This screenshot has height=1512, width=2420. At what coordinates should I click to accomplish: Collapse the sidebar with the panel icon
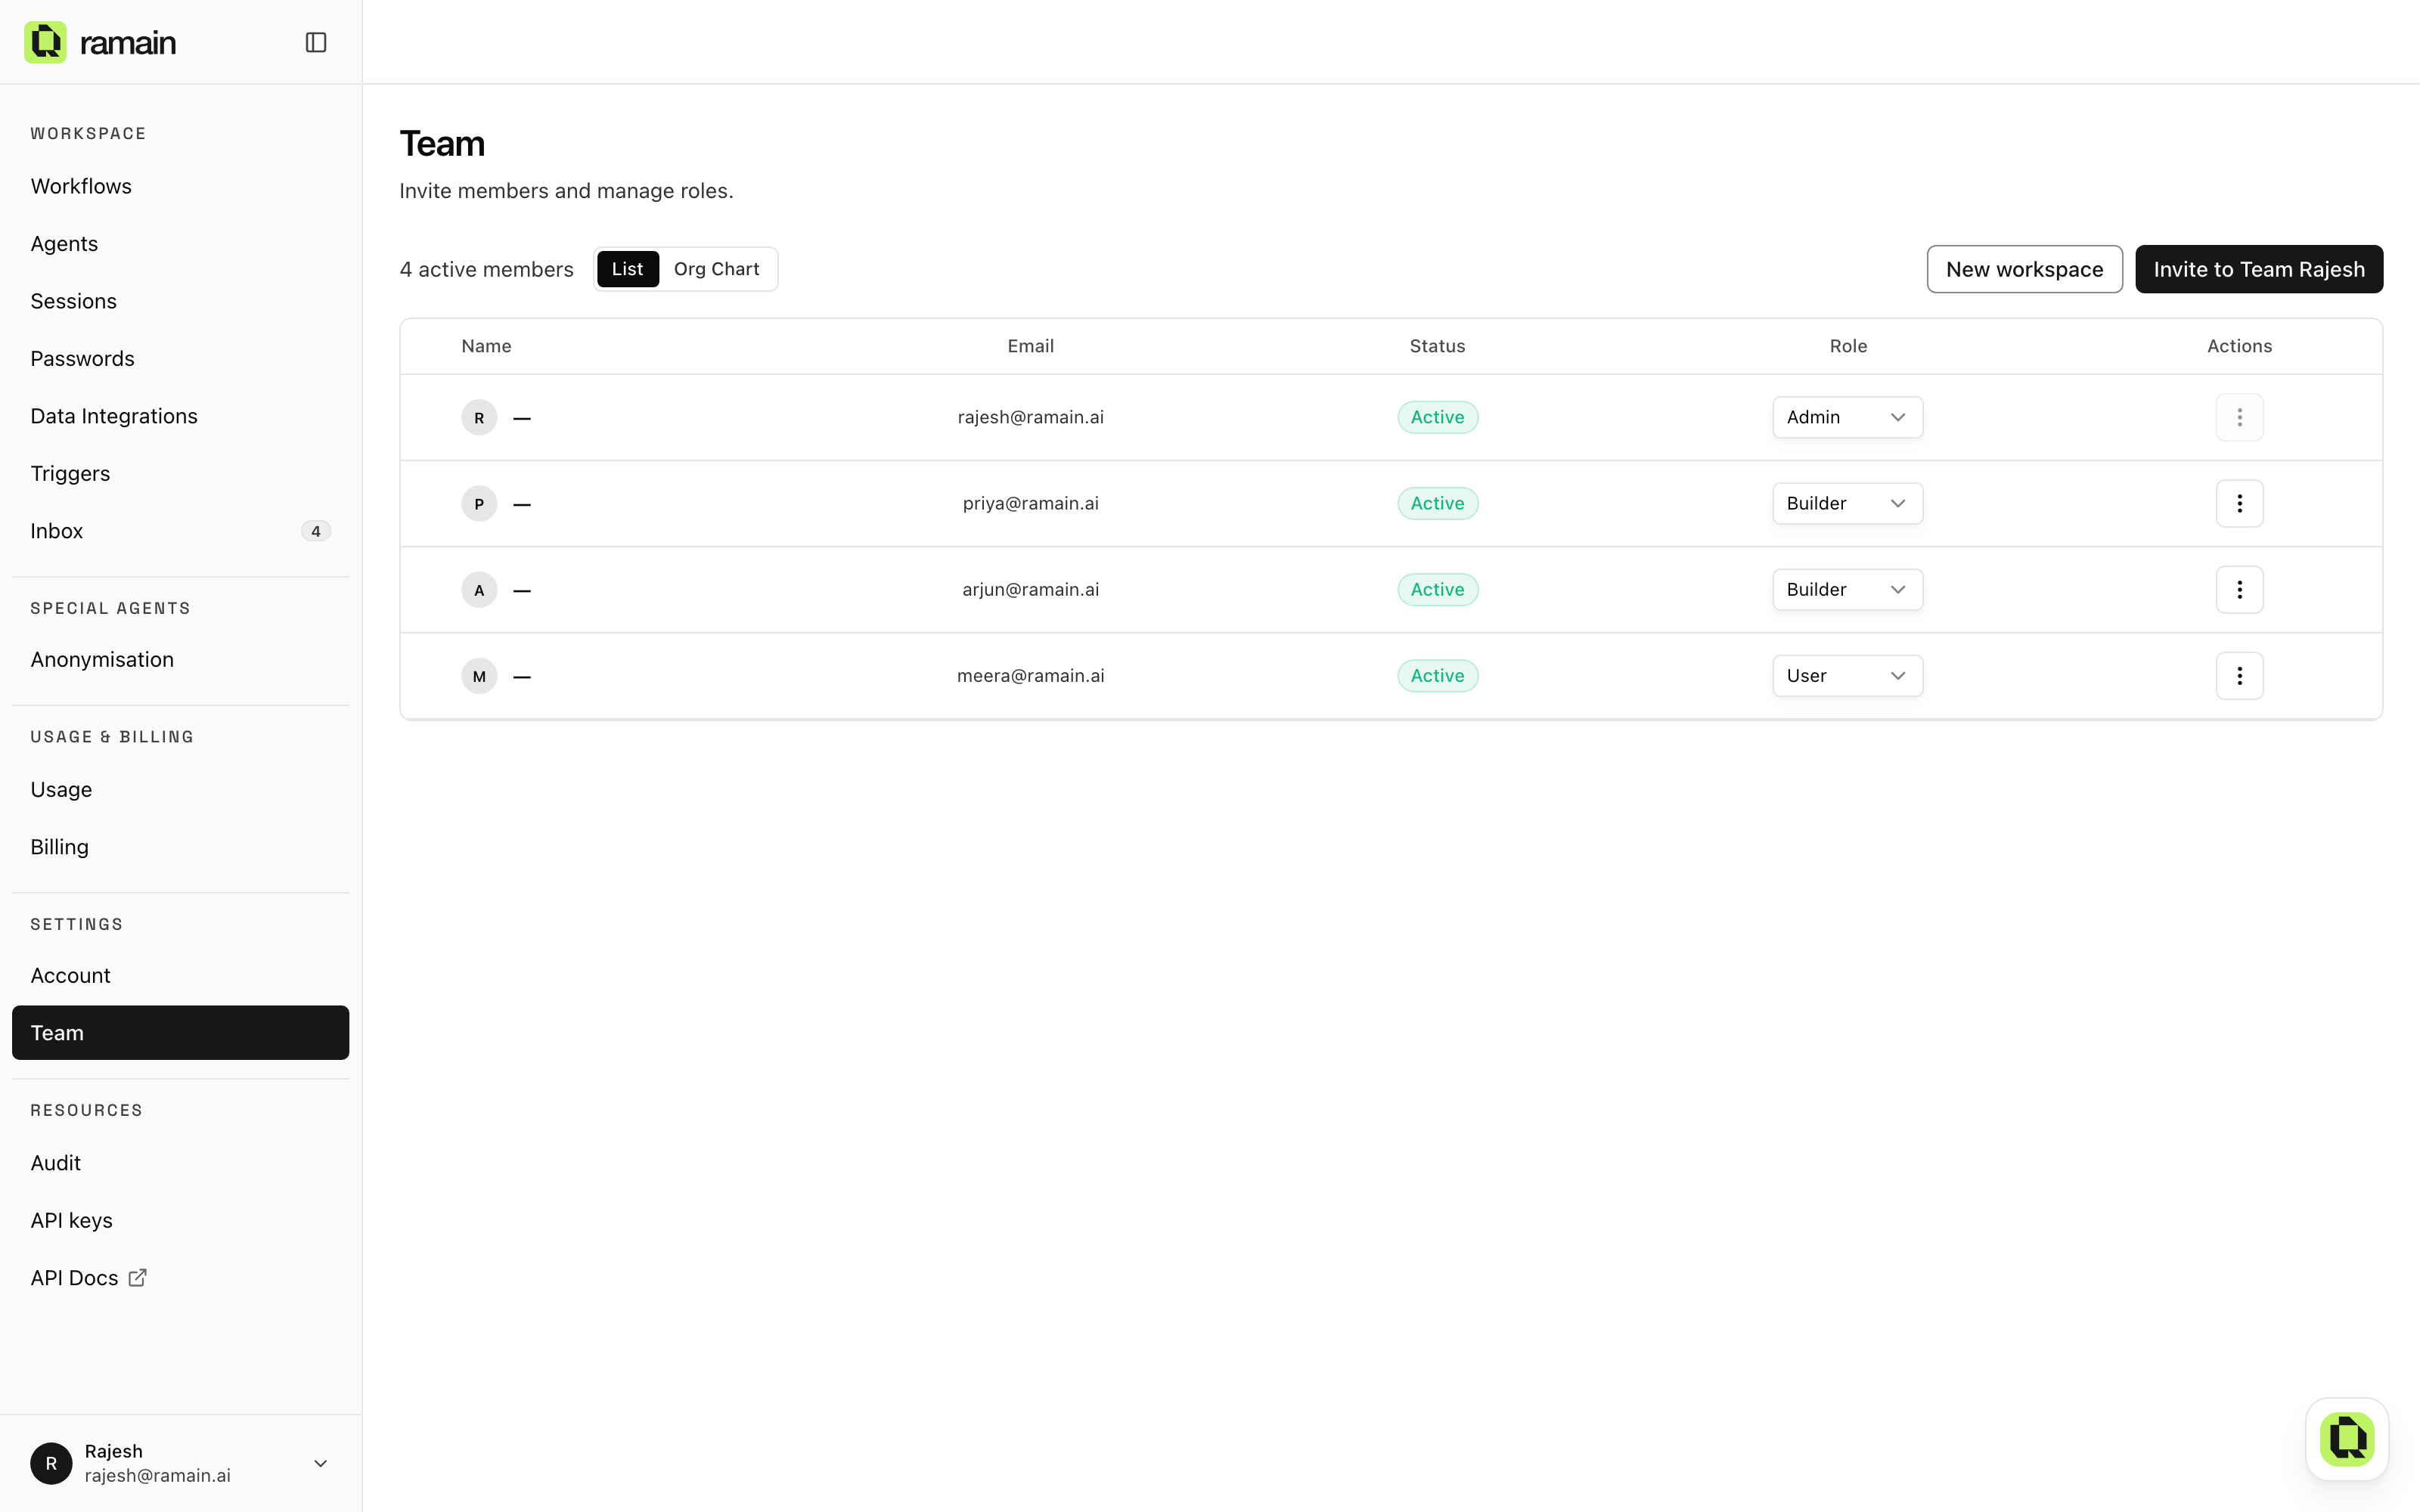click(316, 42)
